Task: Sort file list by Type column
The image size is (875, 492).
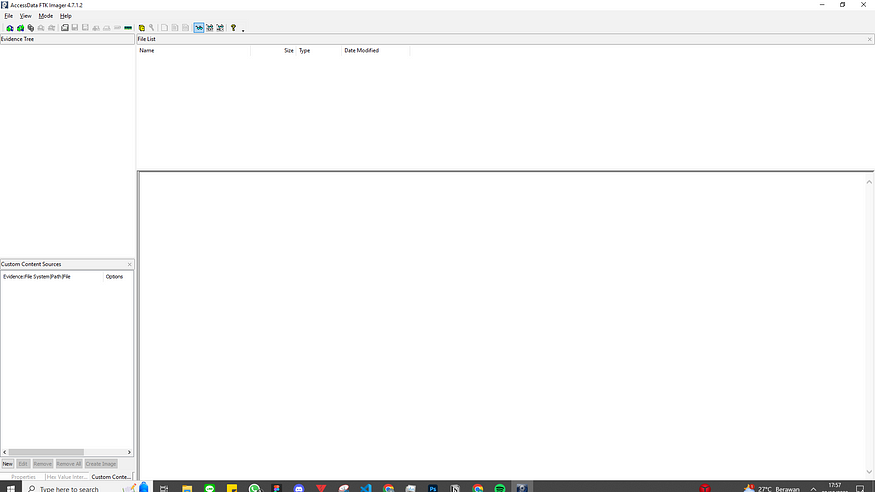Action: pyautogui.click(x=319, y=50)
